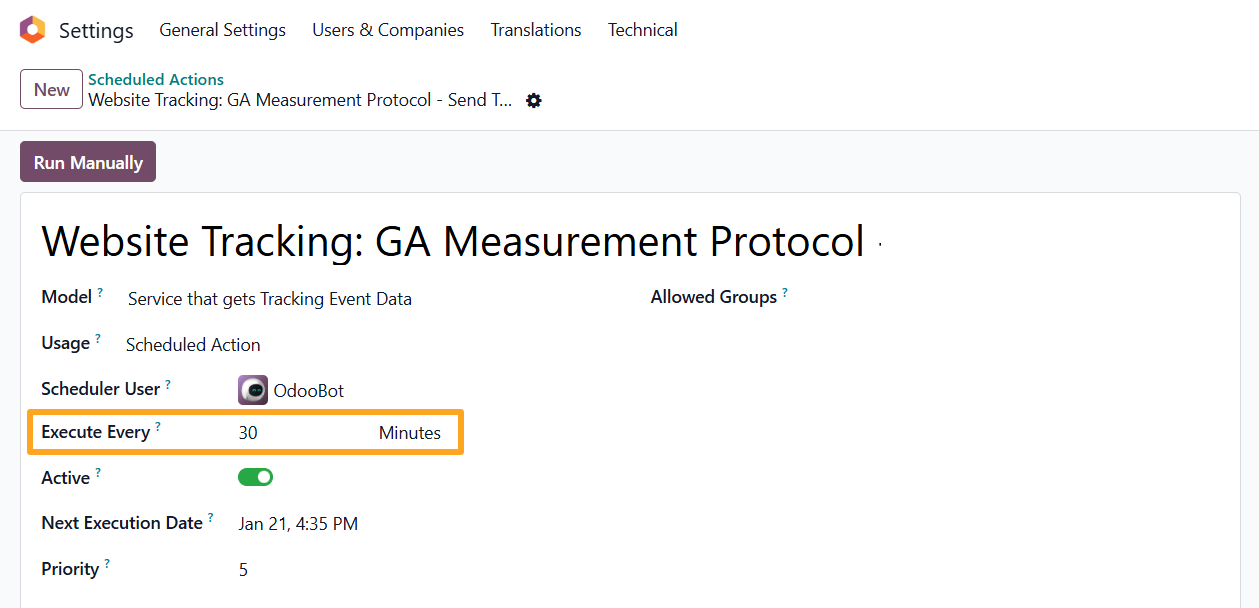This screenshot has height=608, width=1259.
Task: Click the OdooBot avatar image
Action: coord(252,389)
